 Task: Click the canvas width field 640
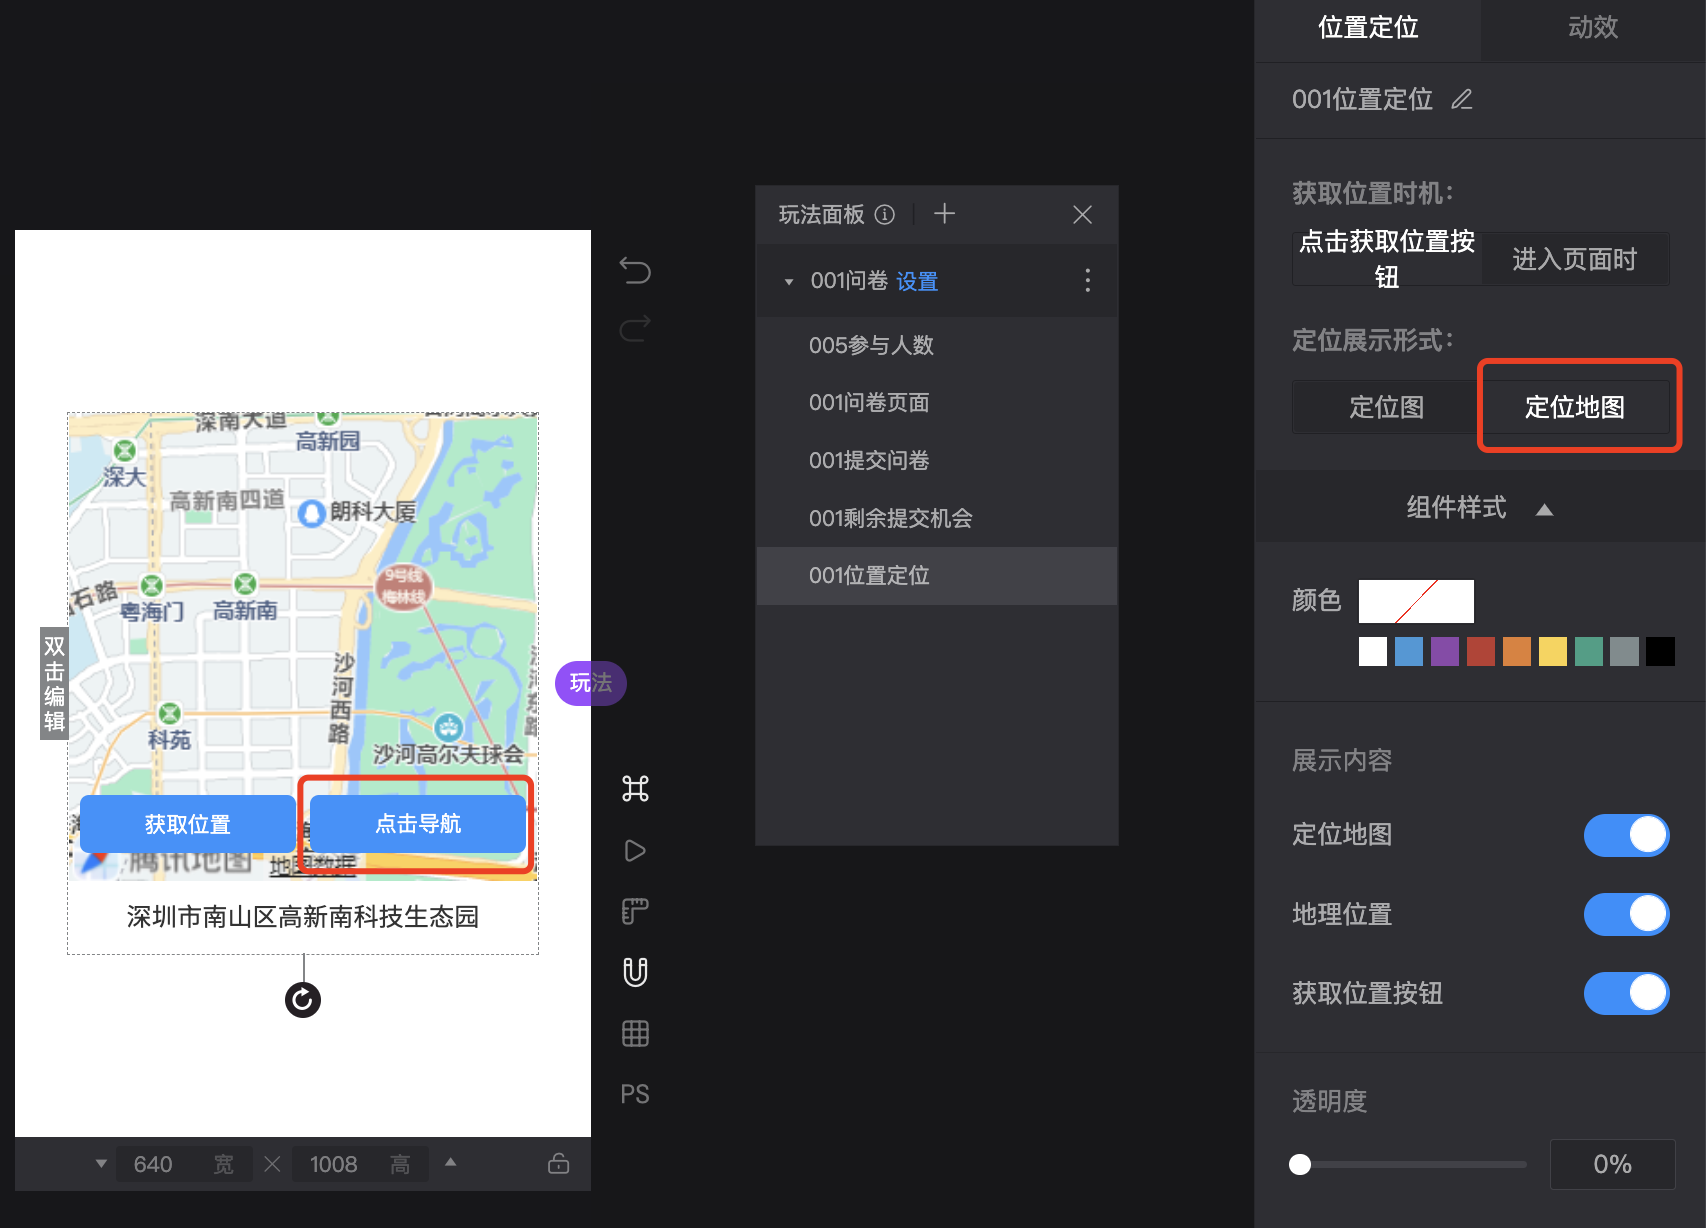(183, 1164)
